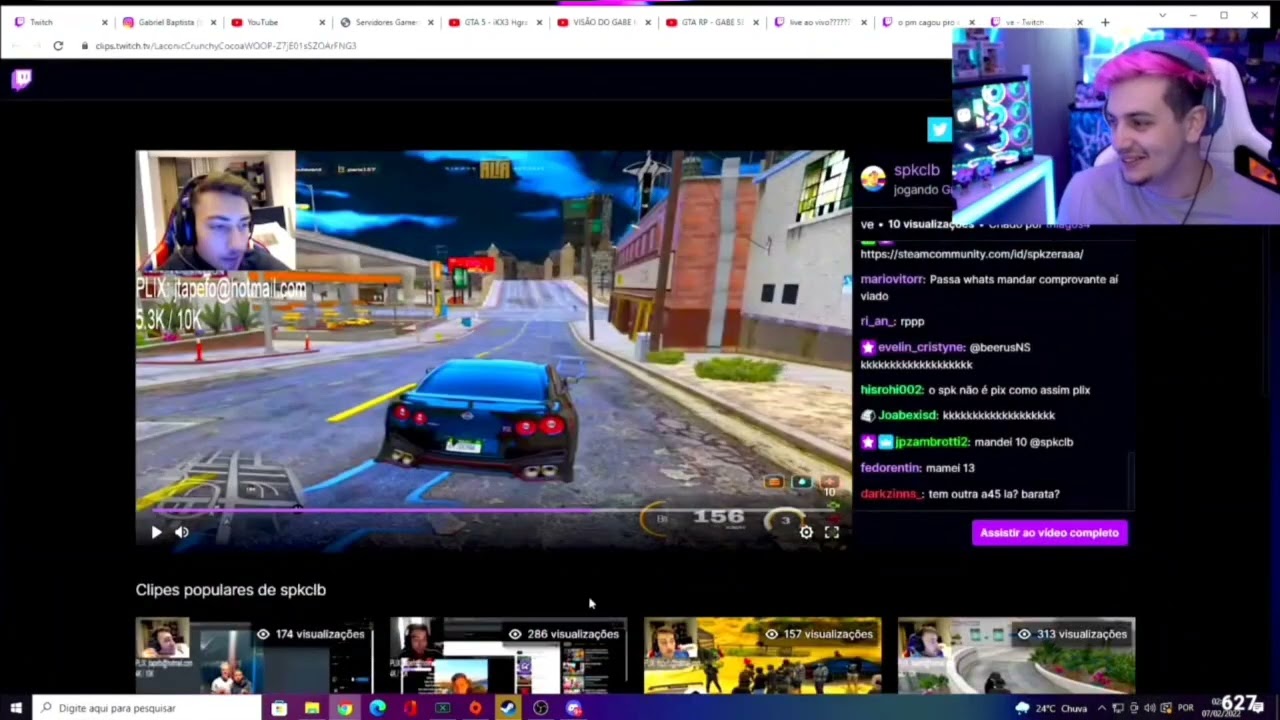Viewport: 1280px width, 720px height.
Task: Open Xbox app from taskbar
Action: pos(443,708)
